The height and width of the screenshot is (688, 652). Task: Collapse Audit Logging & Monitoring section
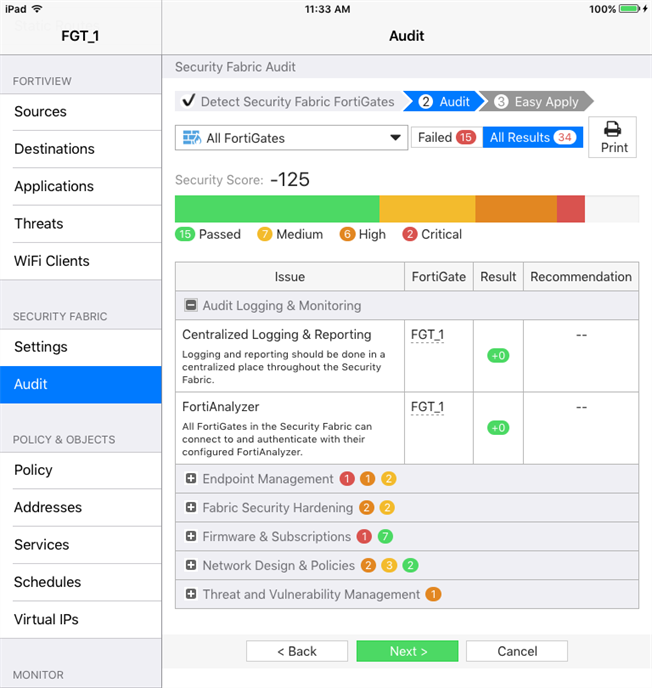(x=191, y=306)
